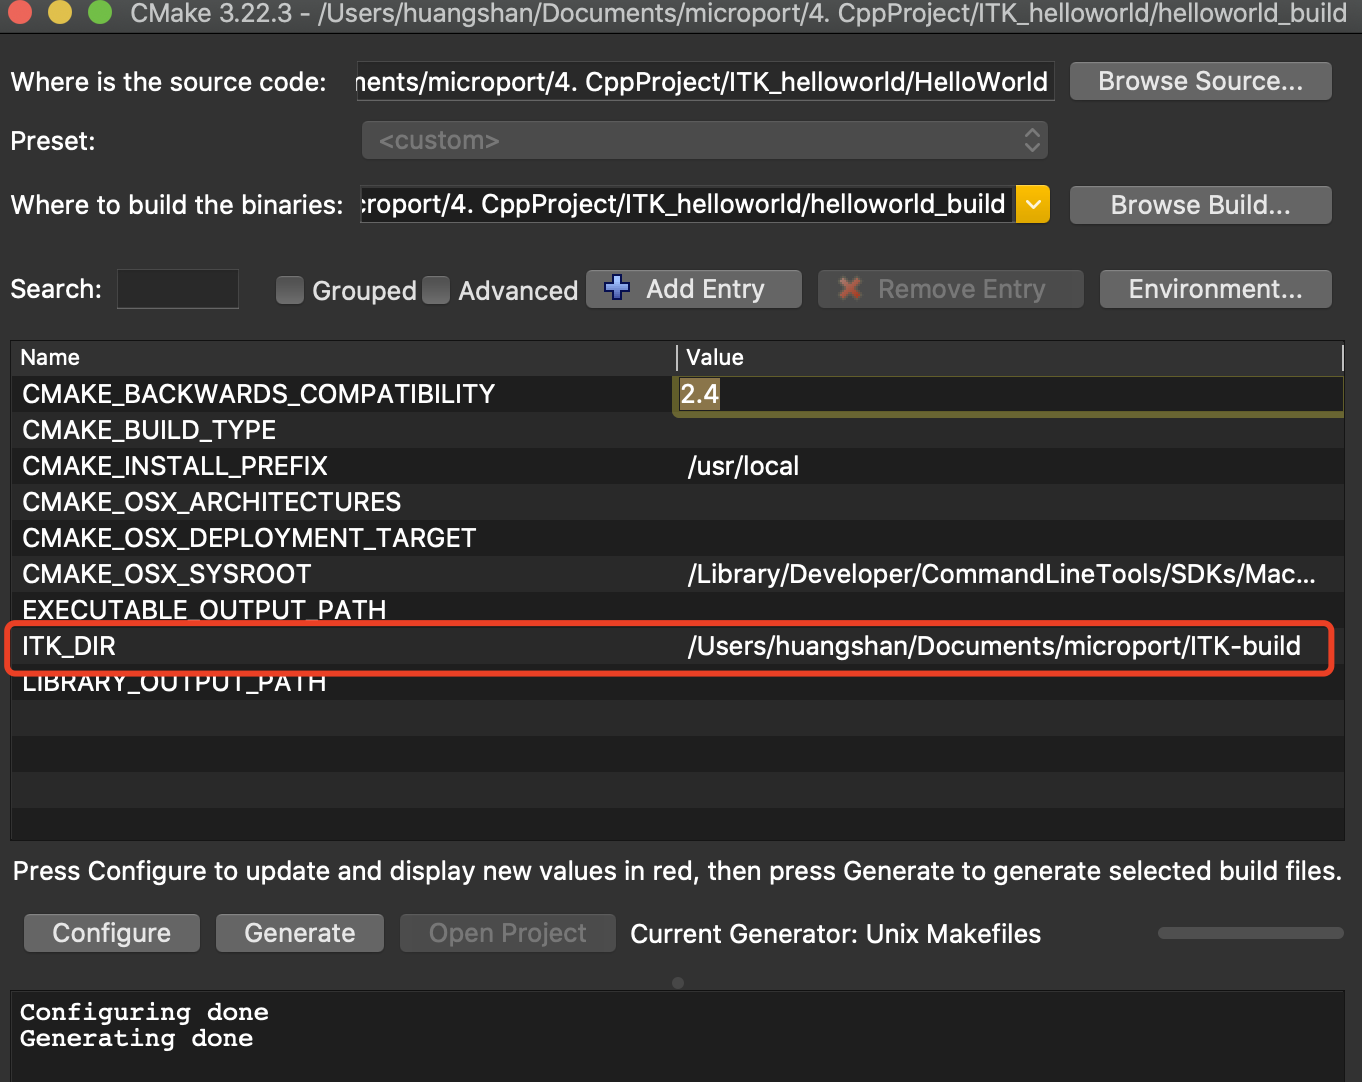Click Current Generator: Unix Makefiles label
The height and width of the screenshot is (1082, 1362).
click(835, 934)
